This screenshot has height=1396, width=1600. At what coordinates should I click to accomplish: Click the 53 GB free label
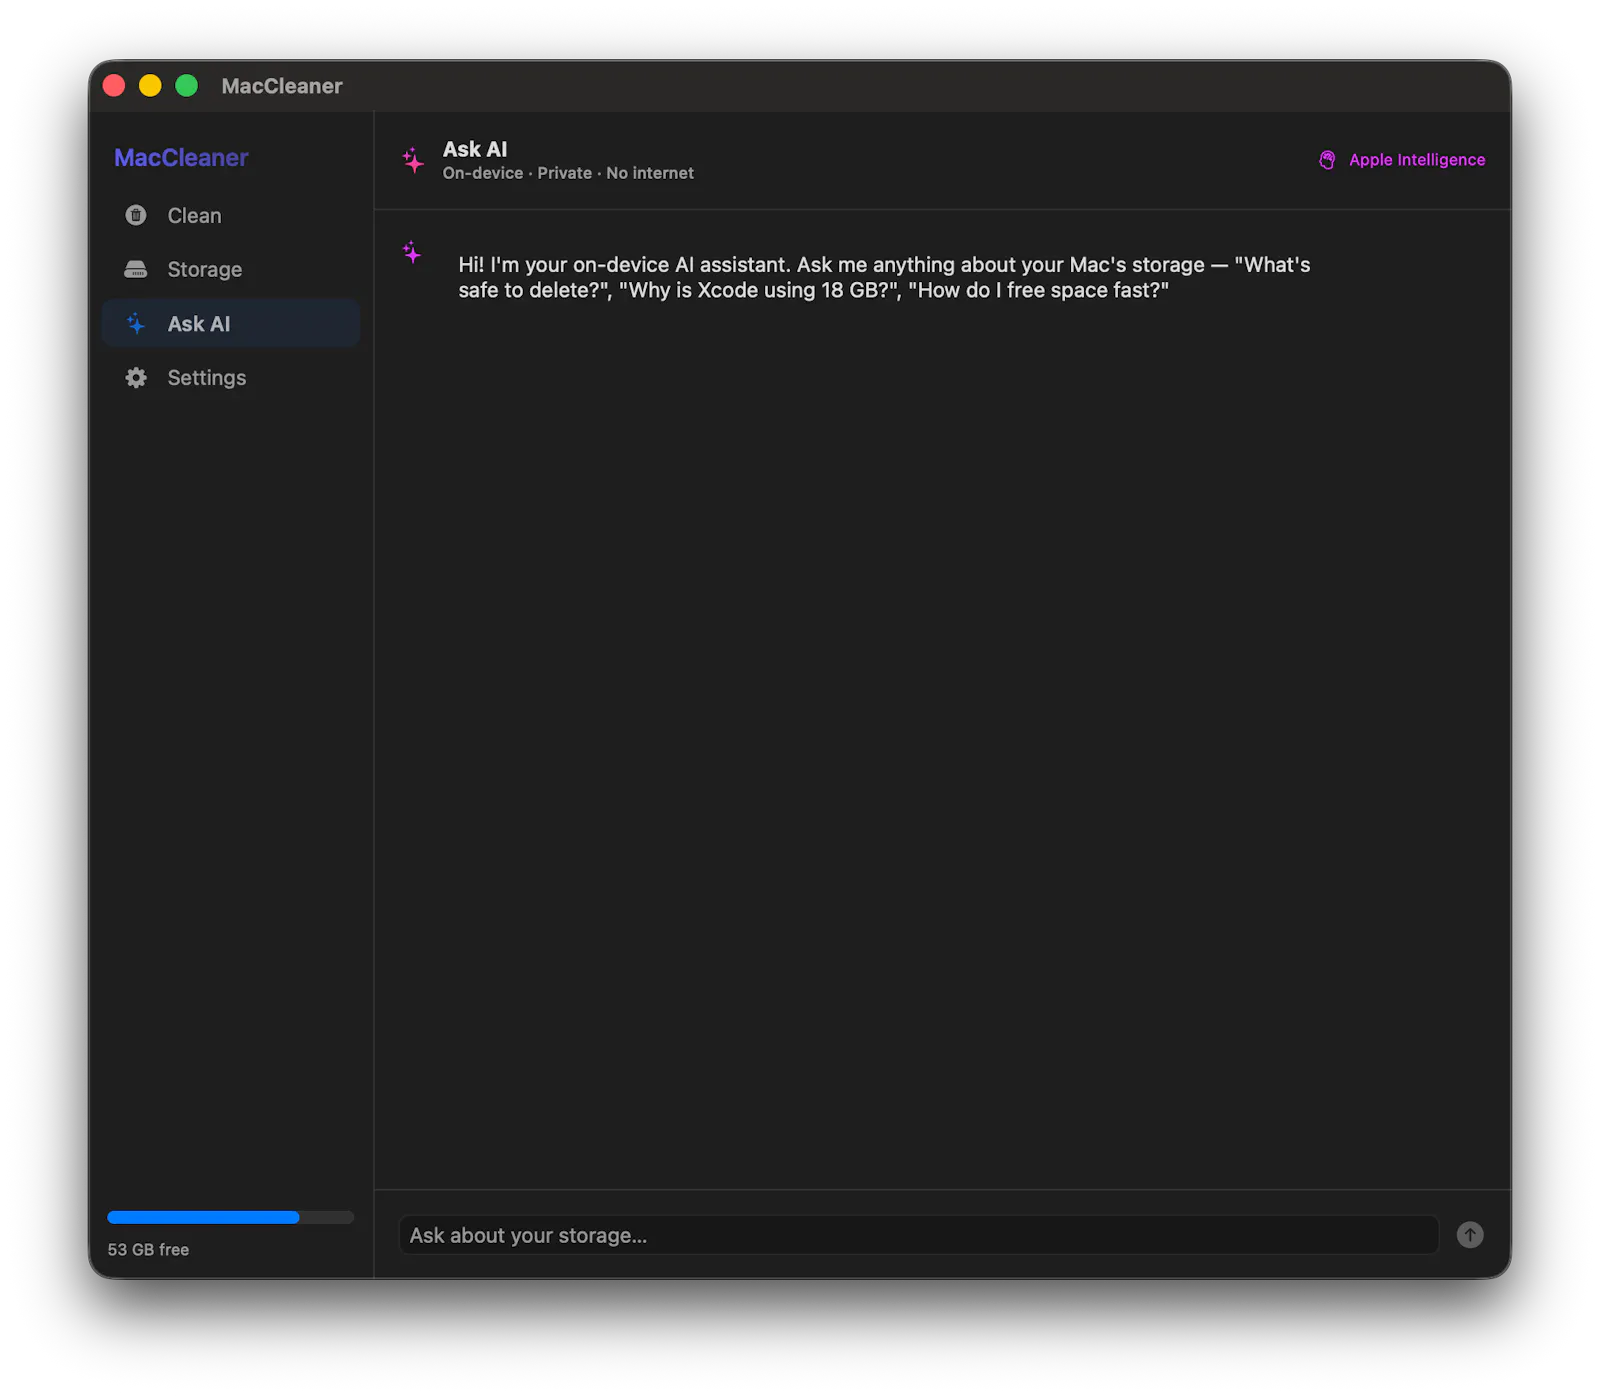click(148, 1250)
